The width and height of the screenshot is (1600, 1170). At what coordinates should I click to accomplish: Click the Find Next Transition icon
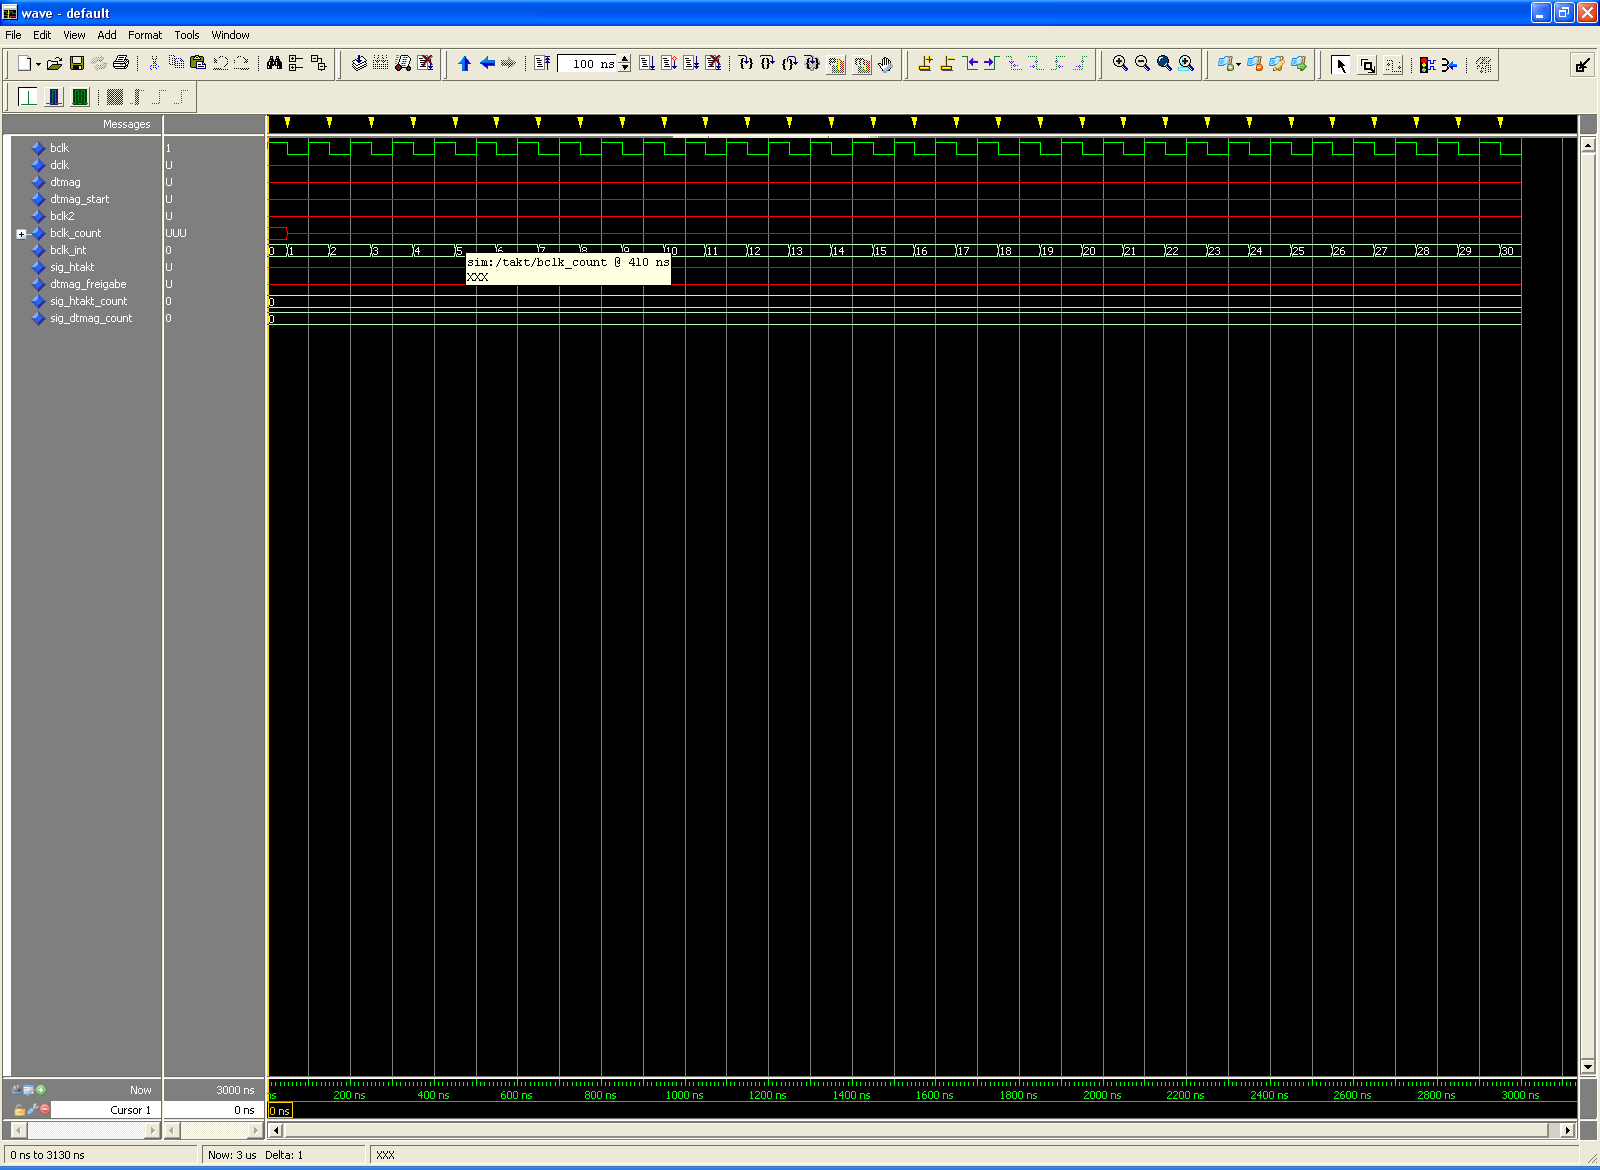pos(991,63)
